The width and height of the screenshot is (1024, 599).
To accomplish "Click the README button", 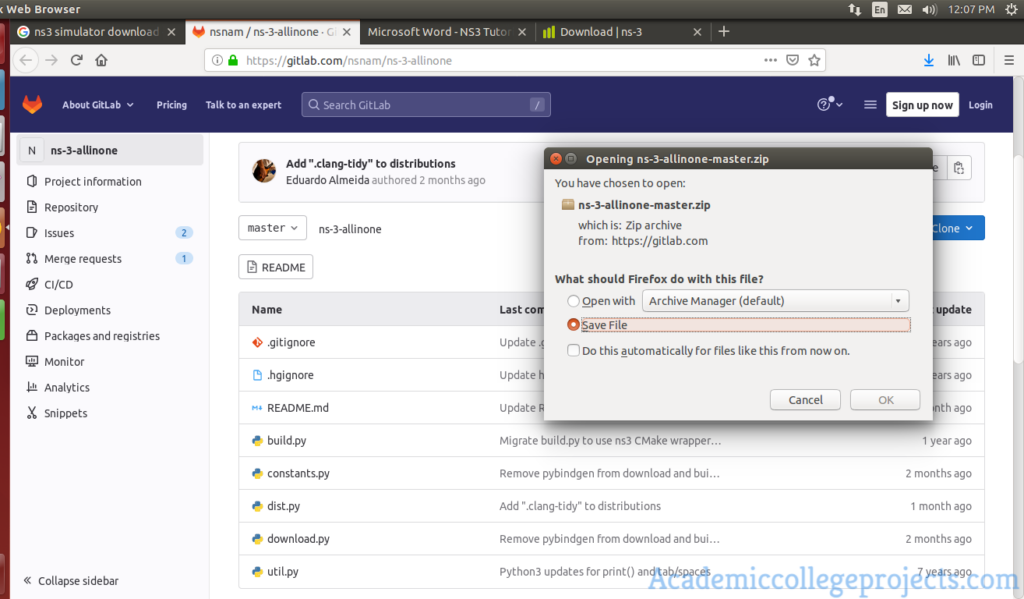I will click(276, 267).
